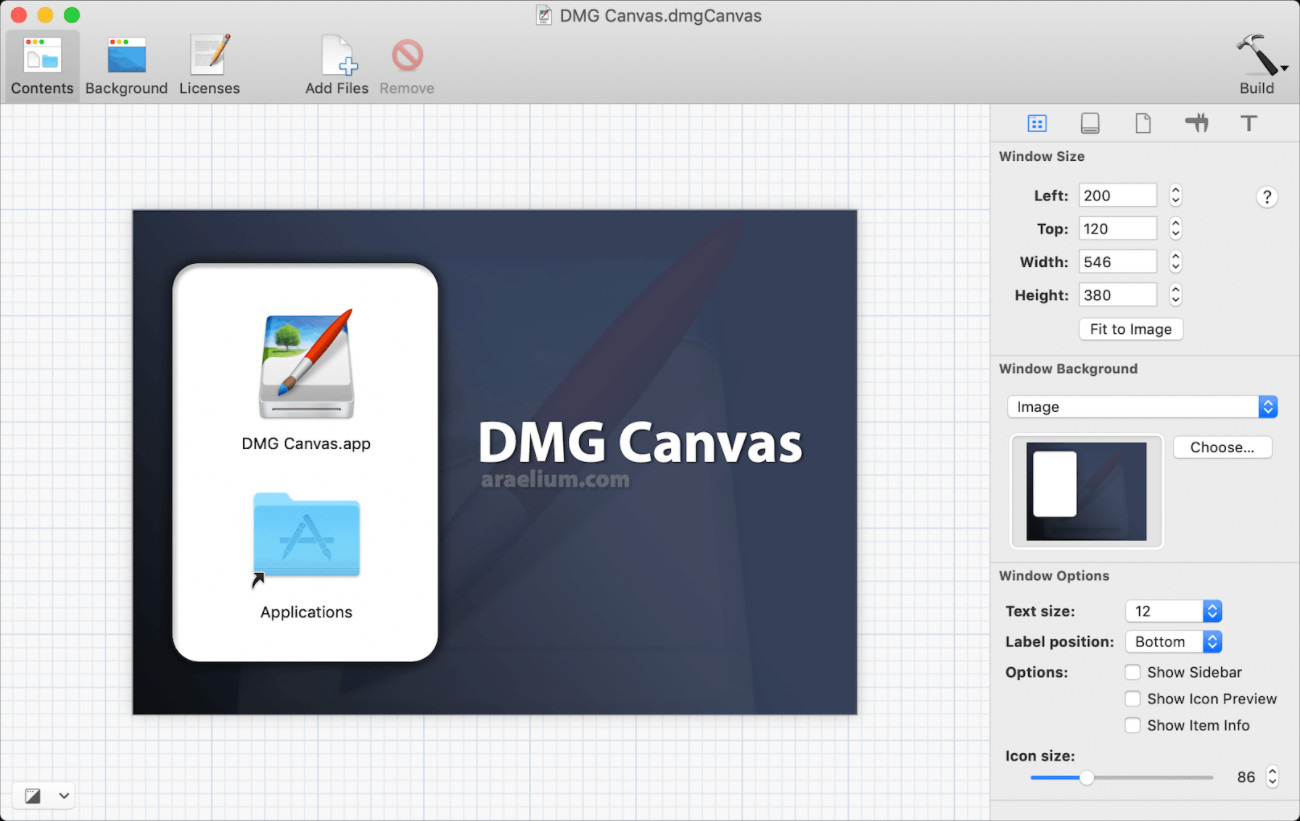1300x821 pixels.
Task: Click the Width value field
Action: pyautogui.click(x=1117, y=262)
